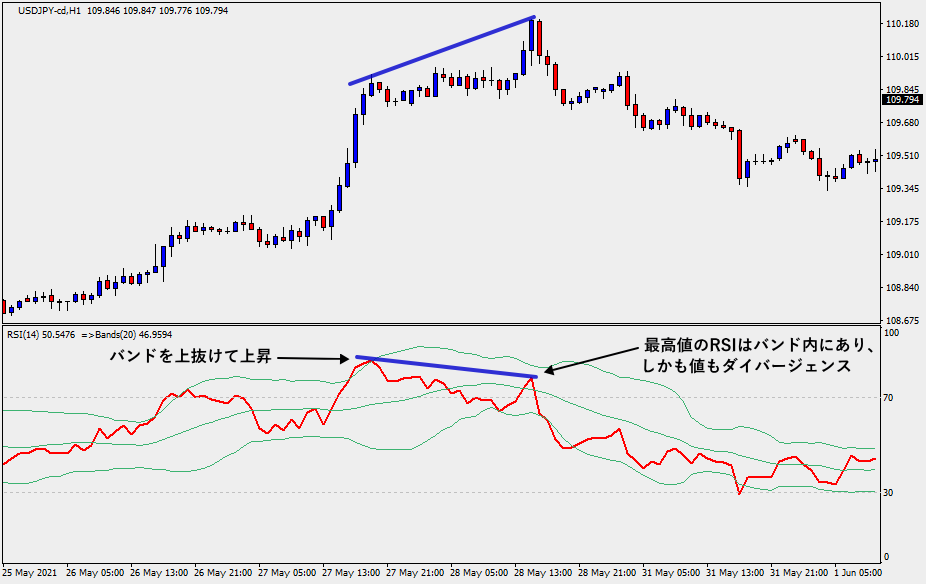The image size is (926, 584).
Task: Click the blue trend line above candles
Action: (x=441, y=51)
